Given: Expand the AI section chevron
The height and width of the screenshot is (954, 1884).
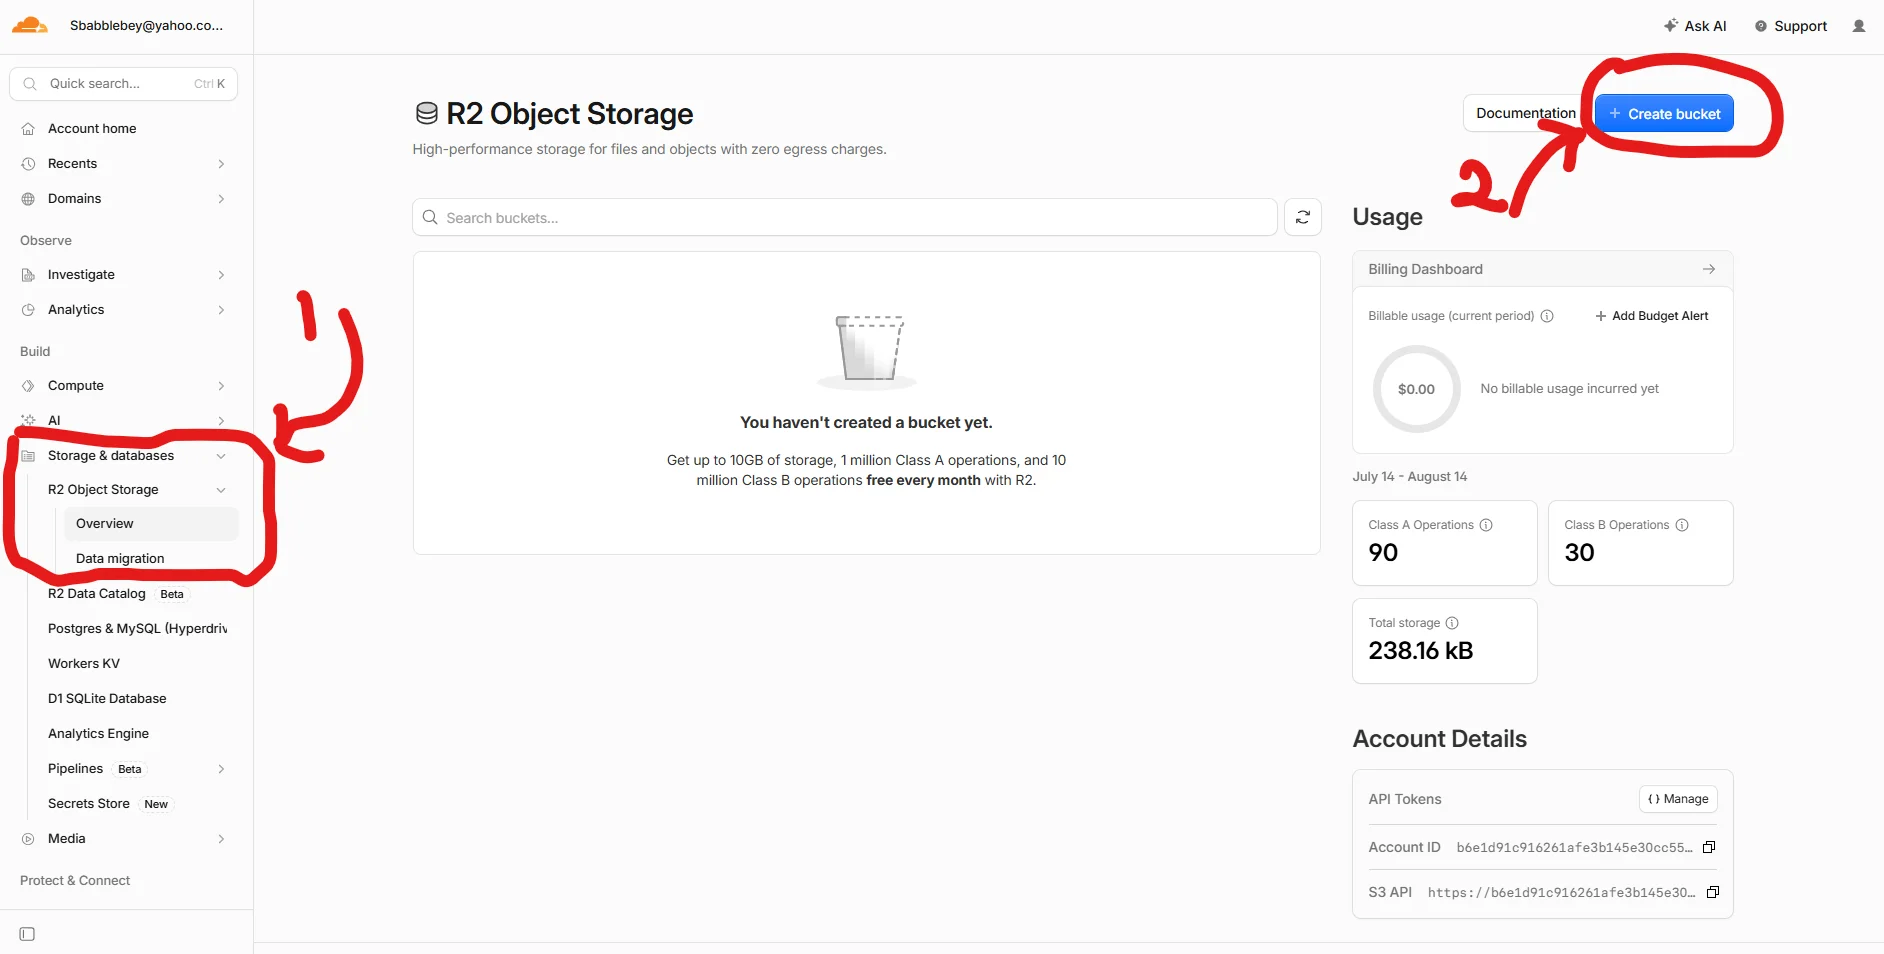Looking at the screenshot, I should pyautogui.click(x=221, y=421).
